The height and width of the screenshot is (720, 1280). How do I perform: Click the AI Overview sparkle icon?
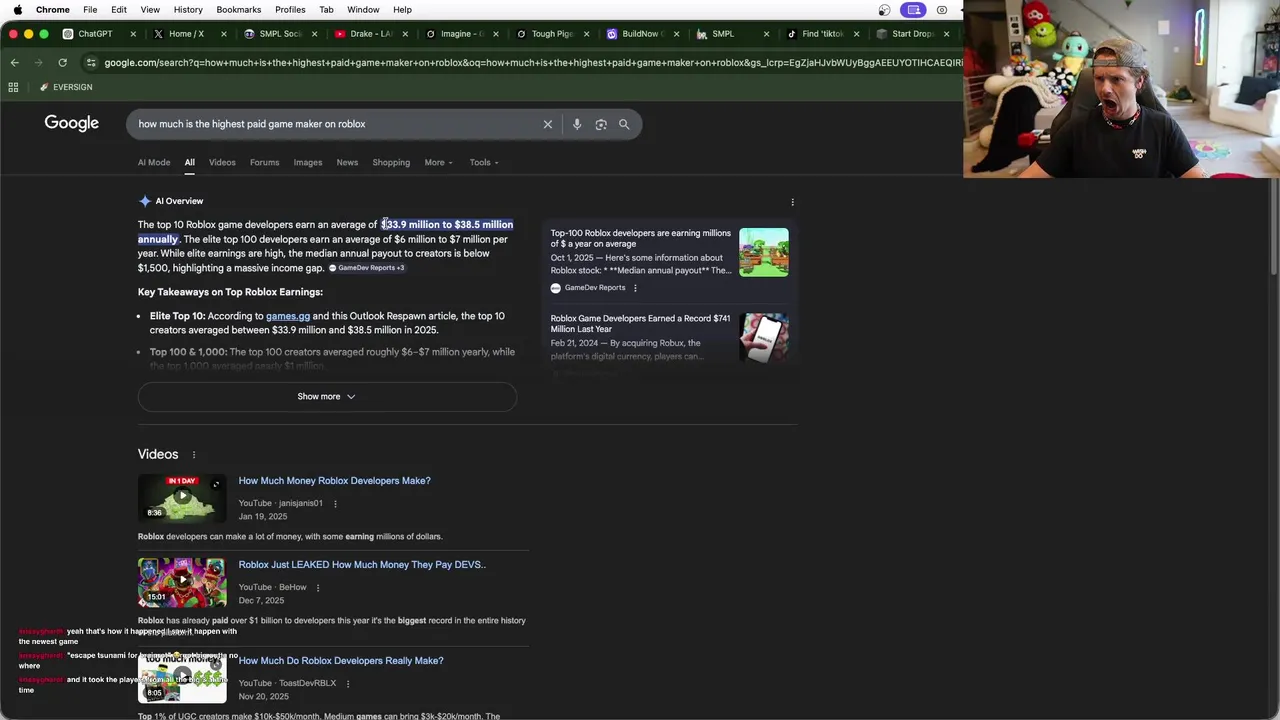(145, 201)
